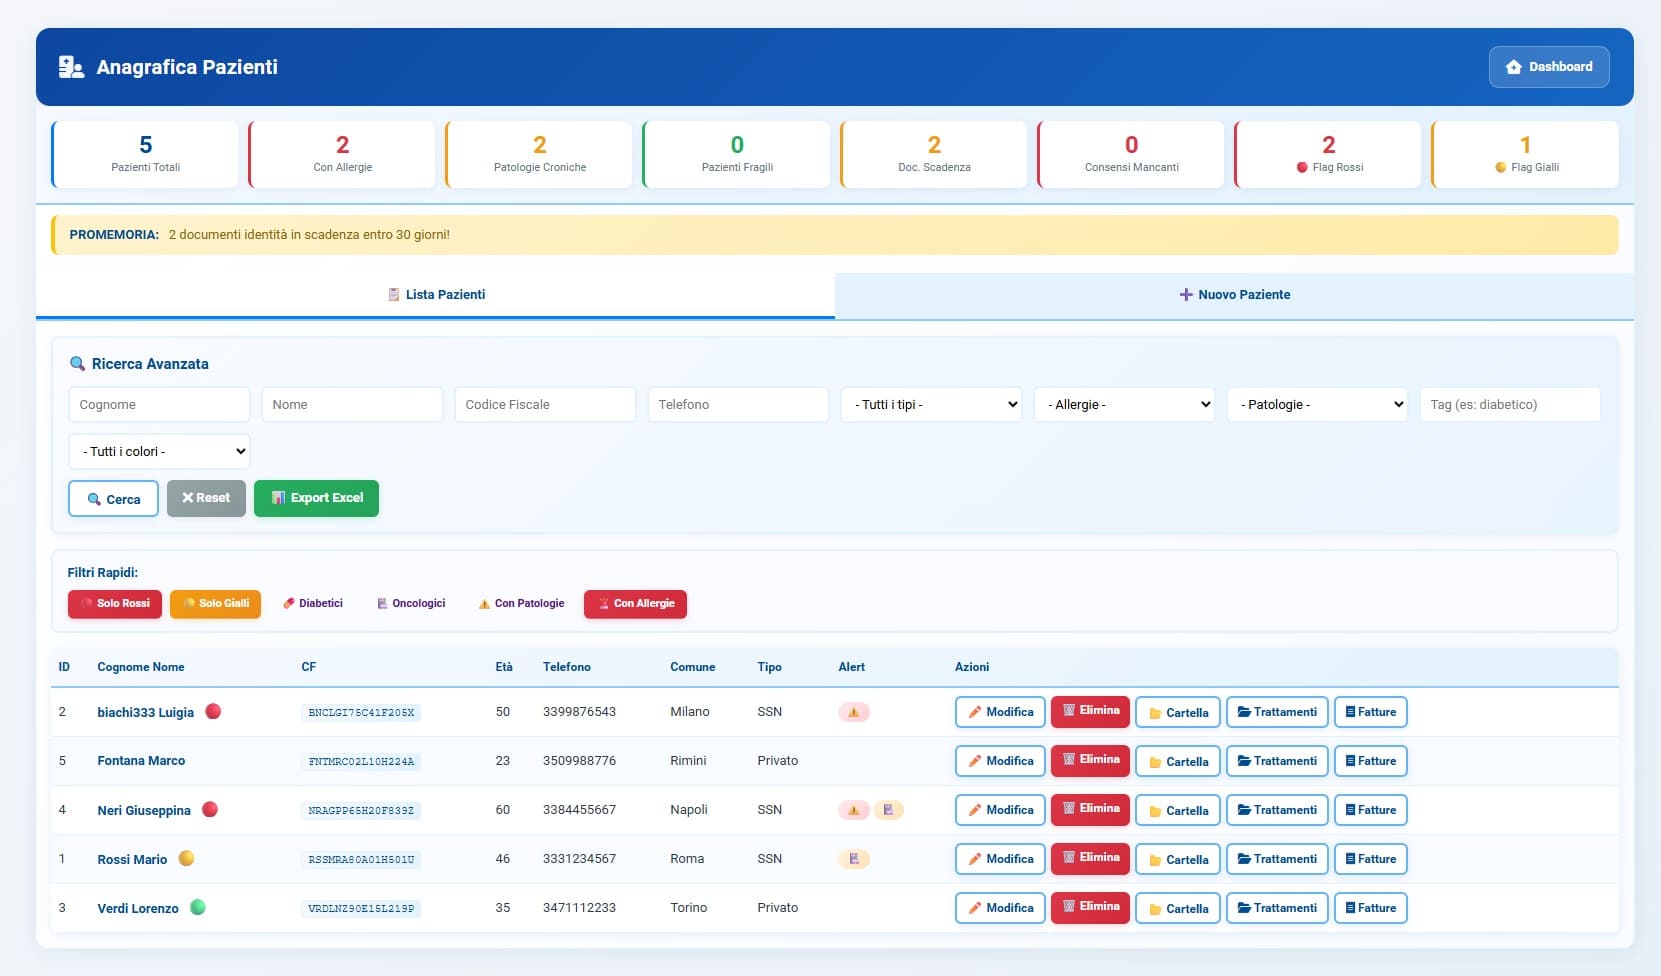
Task: Toggle the Solo Gialli quick filter
Action: click(215, 604)
